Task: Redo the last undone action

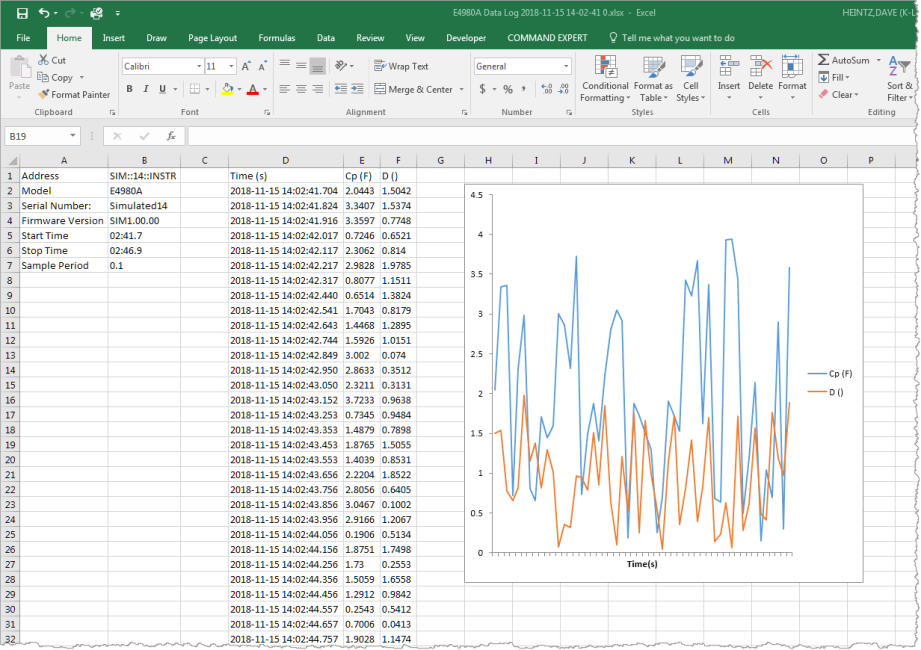Action: 69,13
